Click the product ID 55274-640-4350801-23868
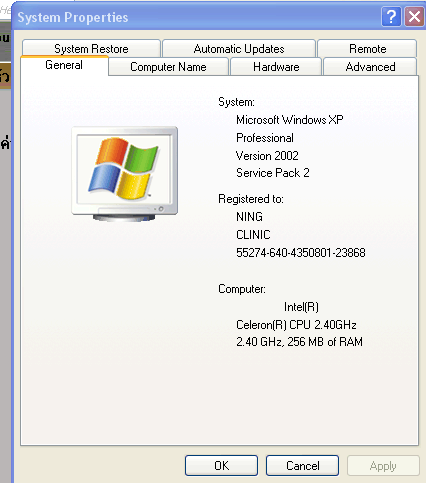The height and width of the screenshot is (483, 426). point(301,253)
